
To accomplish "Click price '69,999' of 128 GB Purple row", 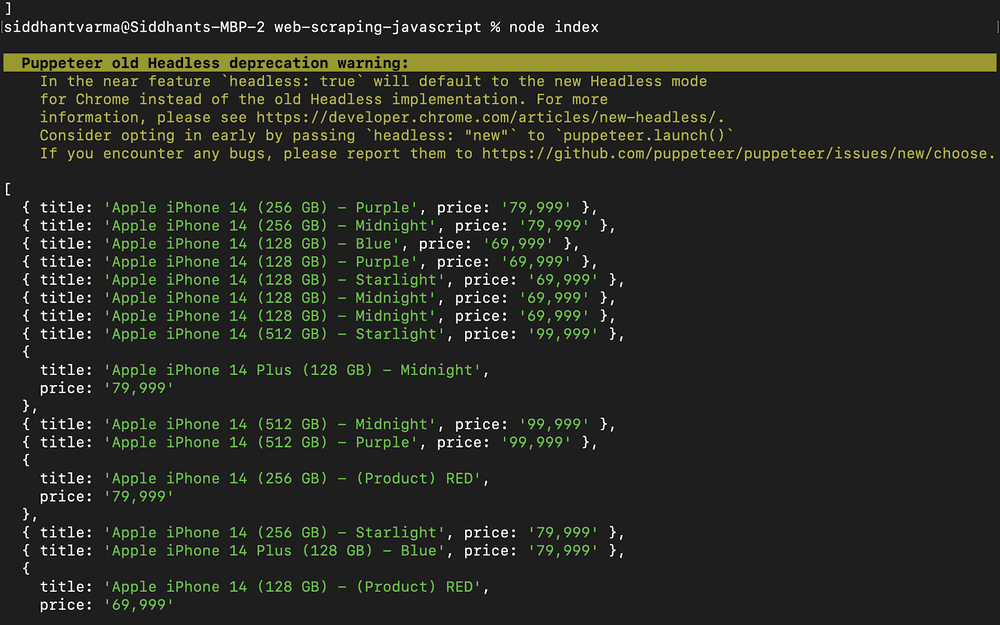I will [536, 262].
